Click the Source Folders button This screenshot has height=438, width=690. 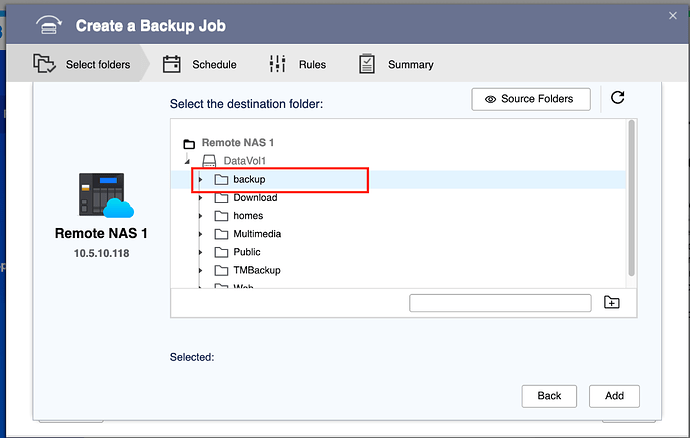(530, 99)
